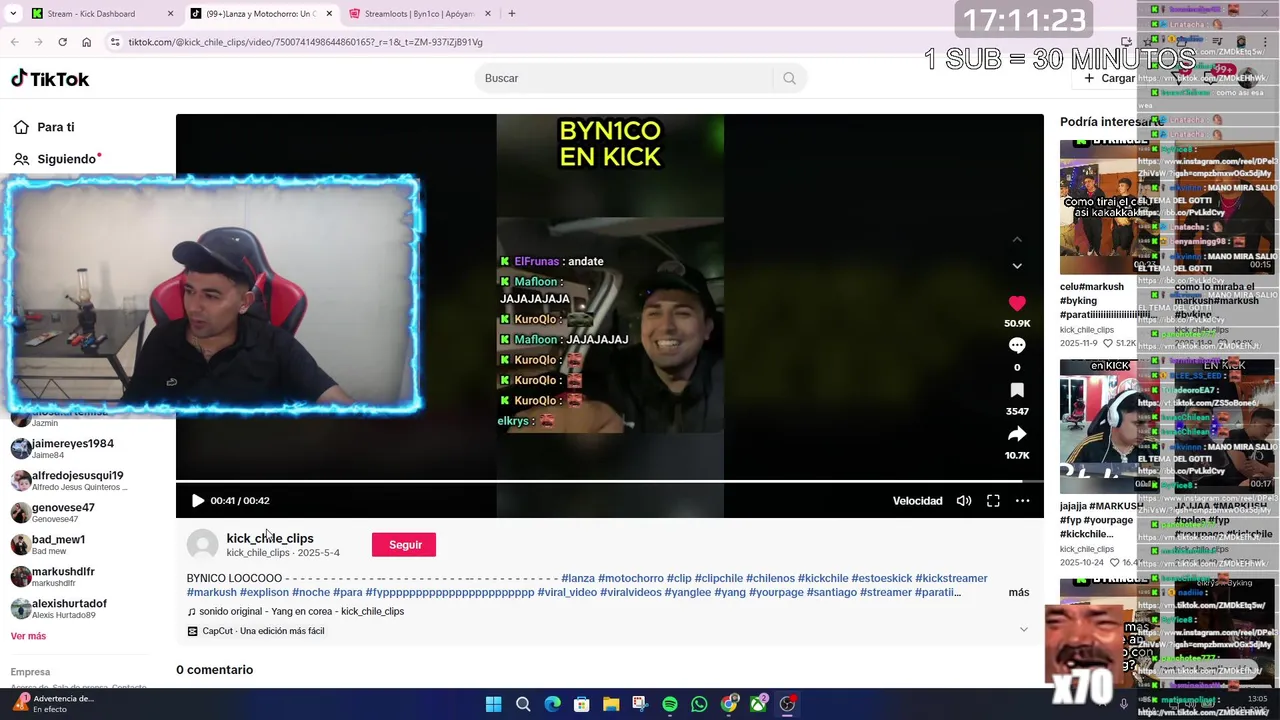Click the Seguir button
The height and width of the screenshot is (720, 1280).
pos(404,544)
